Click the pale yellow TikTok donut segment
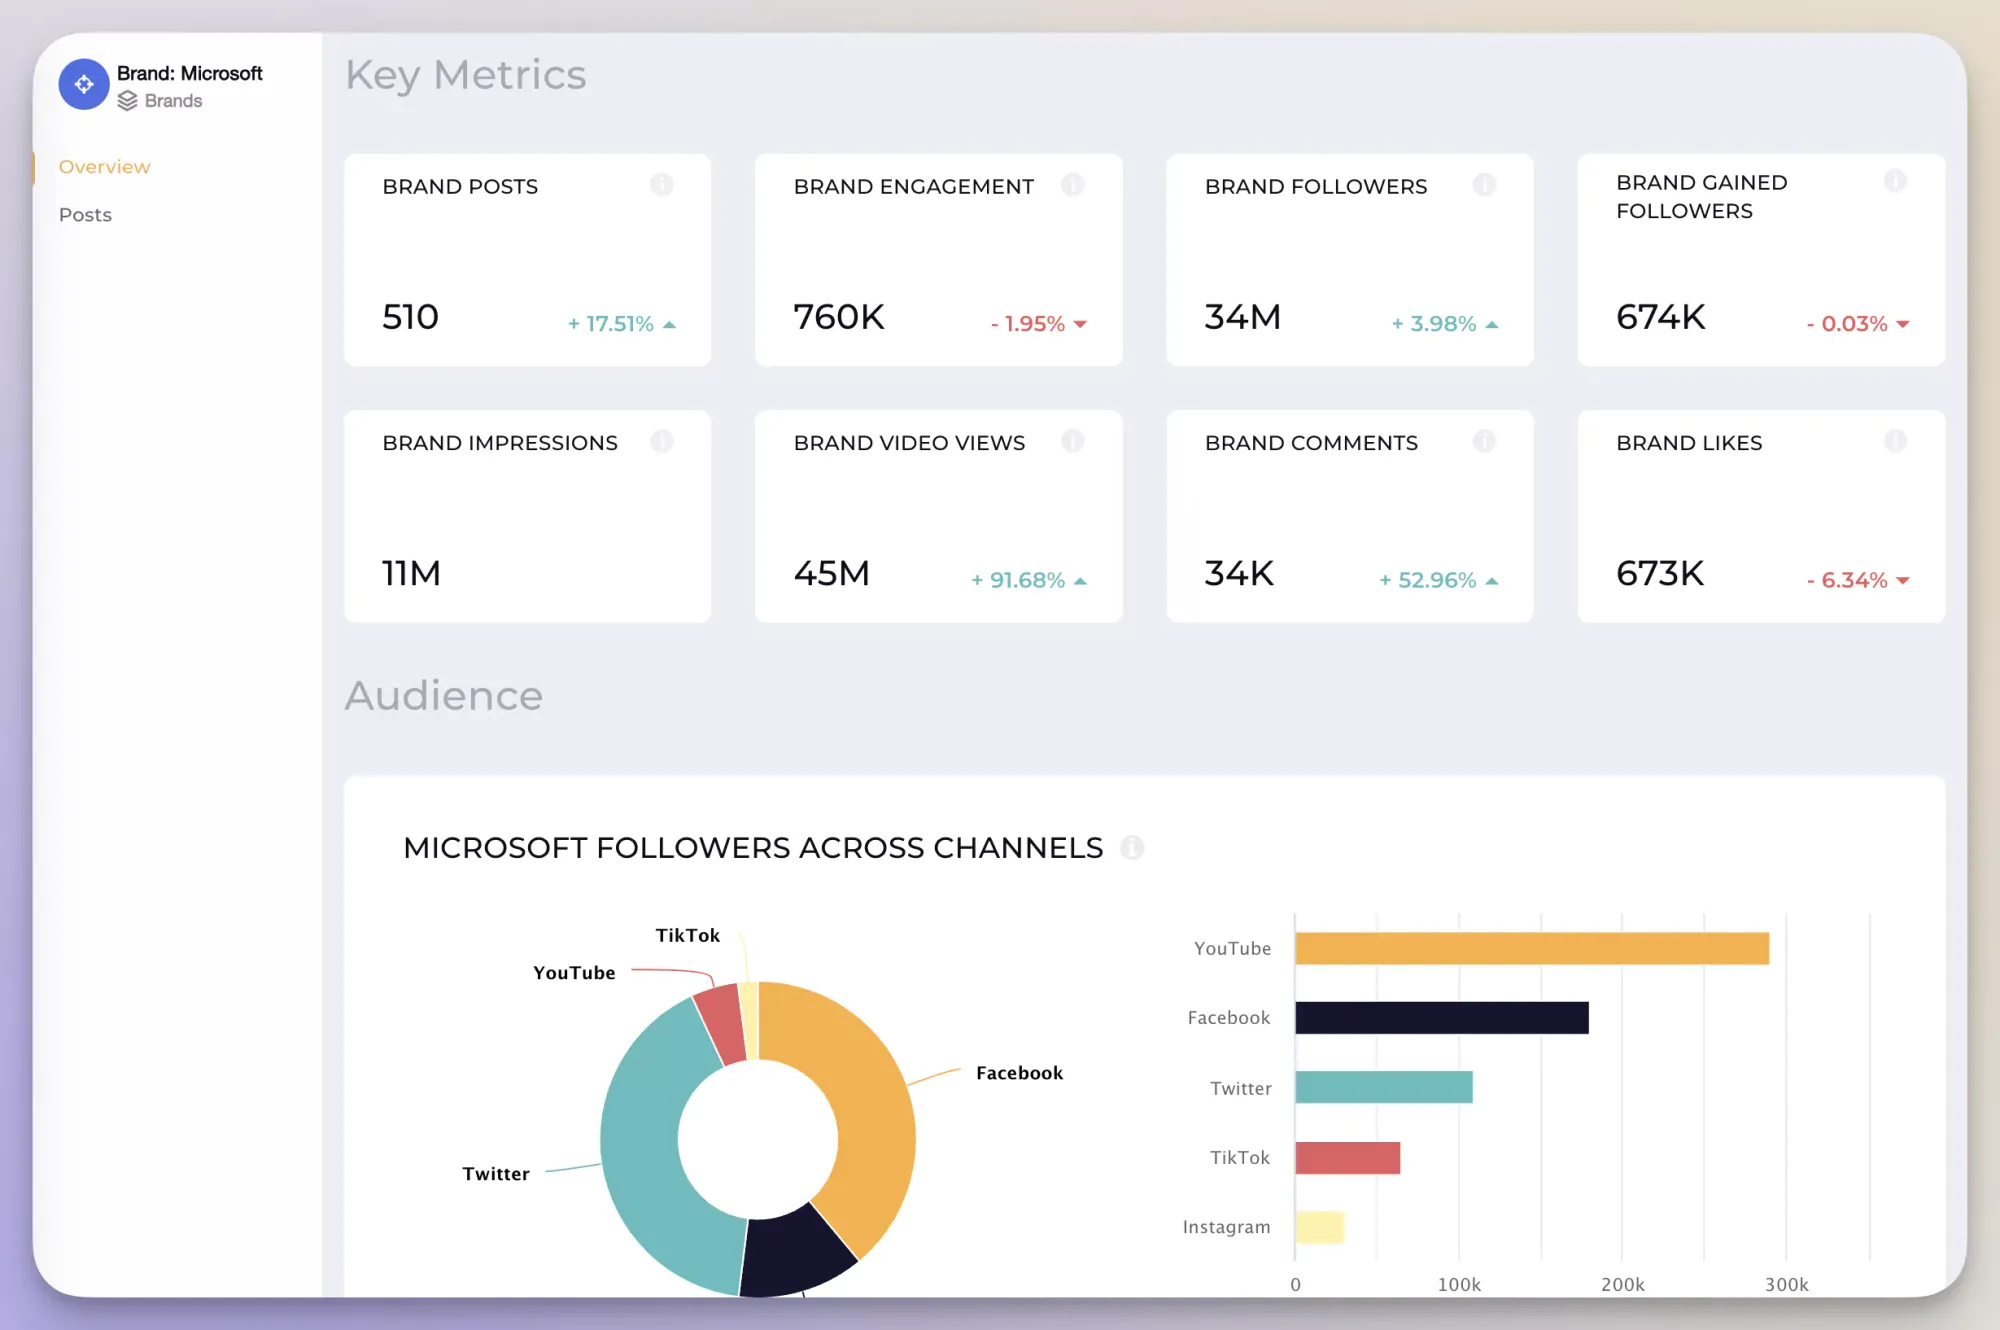This screenshot has width=2000, height=1330. pyautogui.click(x=750, y=1020)
